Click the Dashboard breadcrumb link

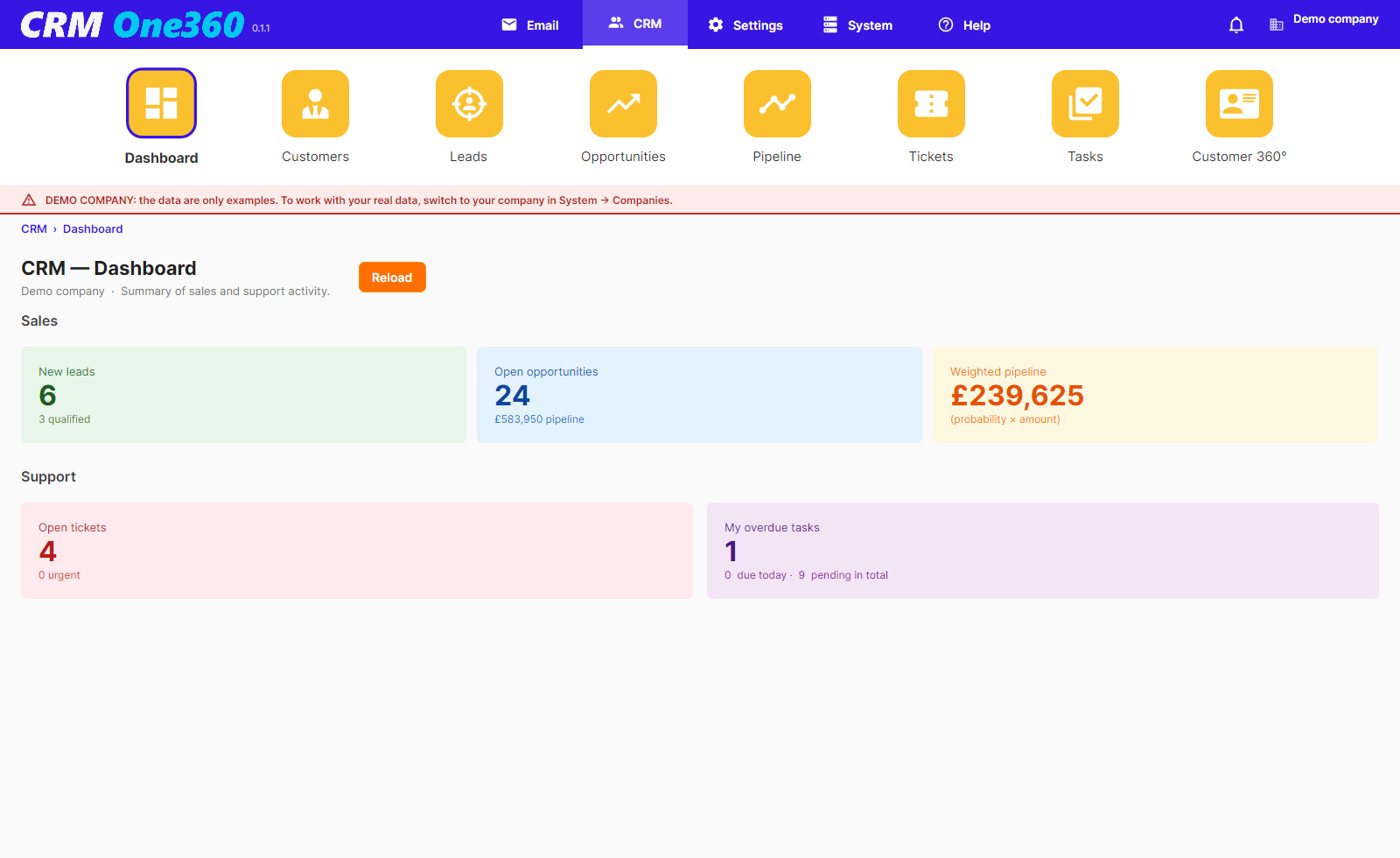(93, 229)
